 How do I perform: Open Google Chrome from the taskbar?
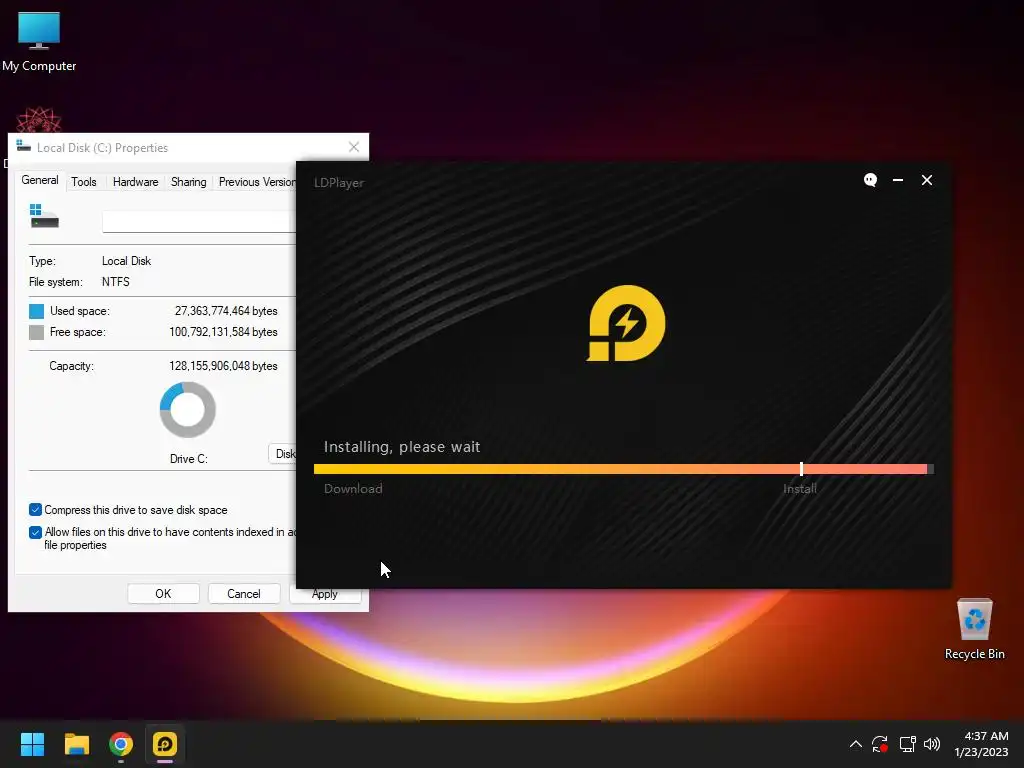click(x=121, y=744)
